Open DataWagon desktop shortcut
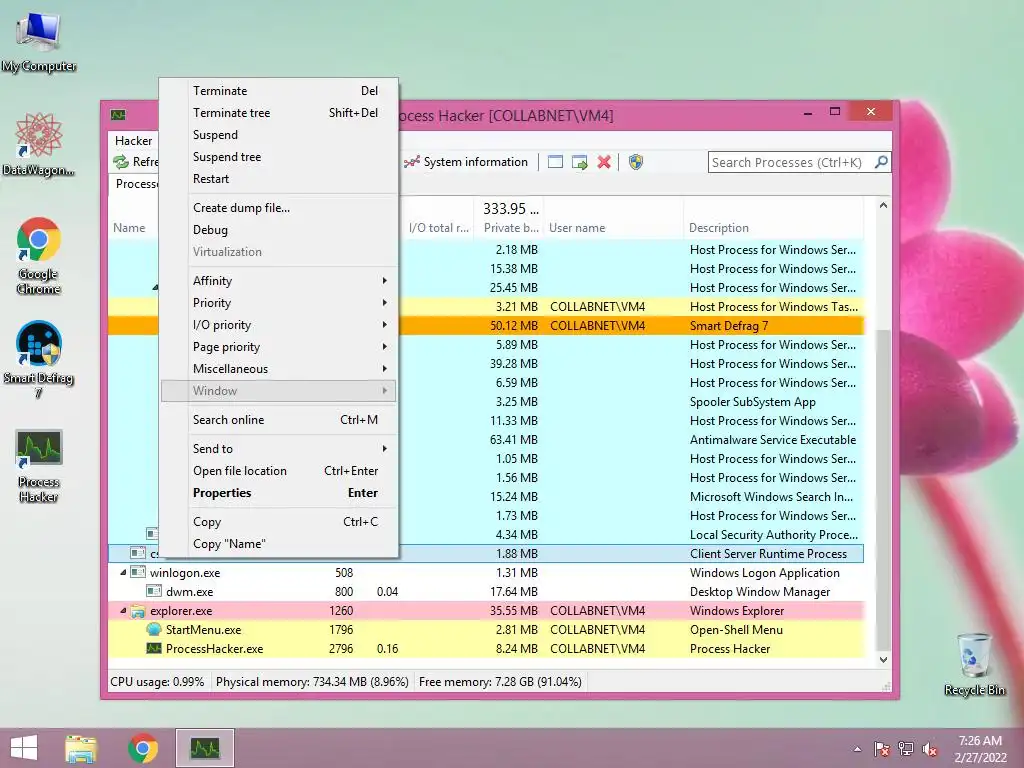Screen dimensions: 1024x768 click(x=39, y=144)
